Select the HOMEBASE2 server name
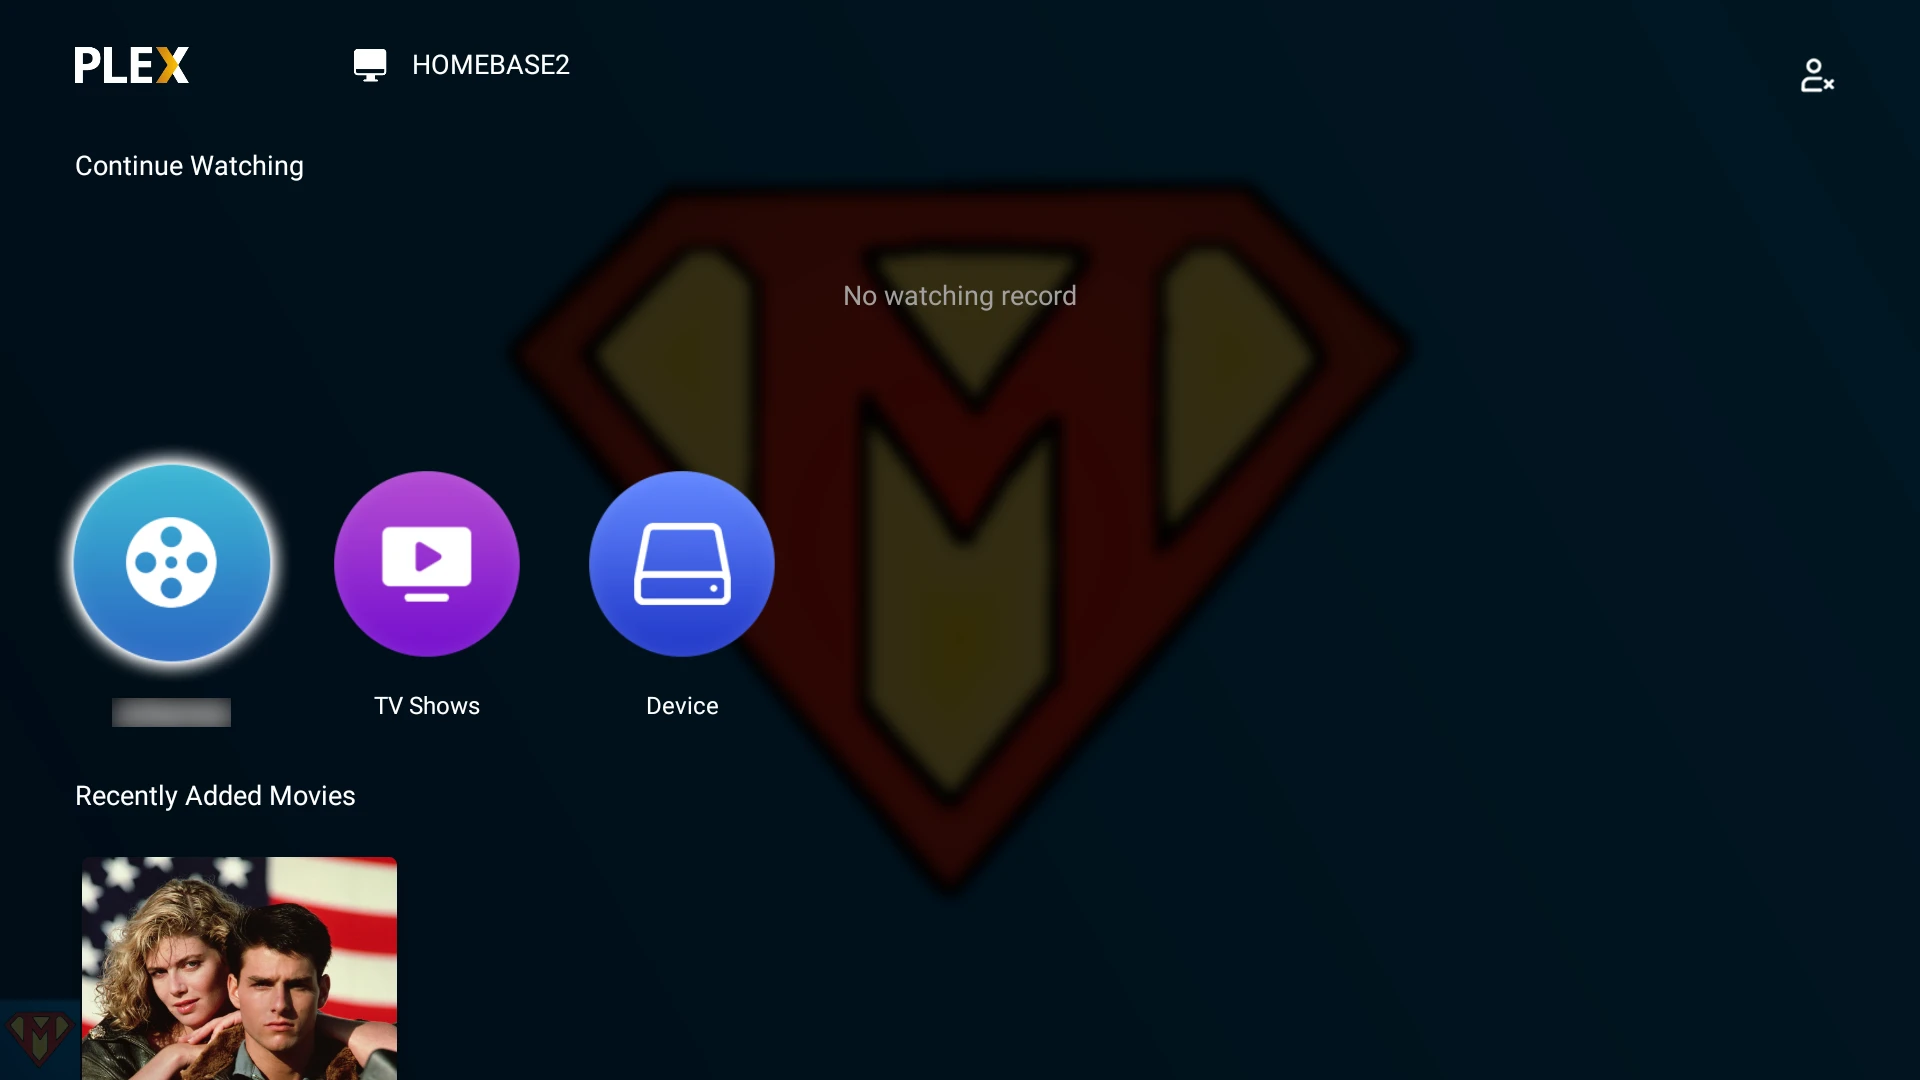Screen dimensions: 1920x1080 (491, 65)
